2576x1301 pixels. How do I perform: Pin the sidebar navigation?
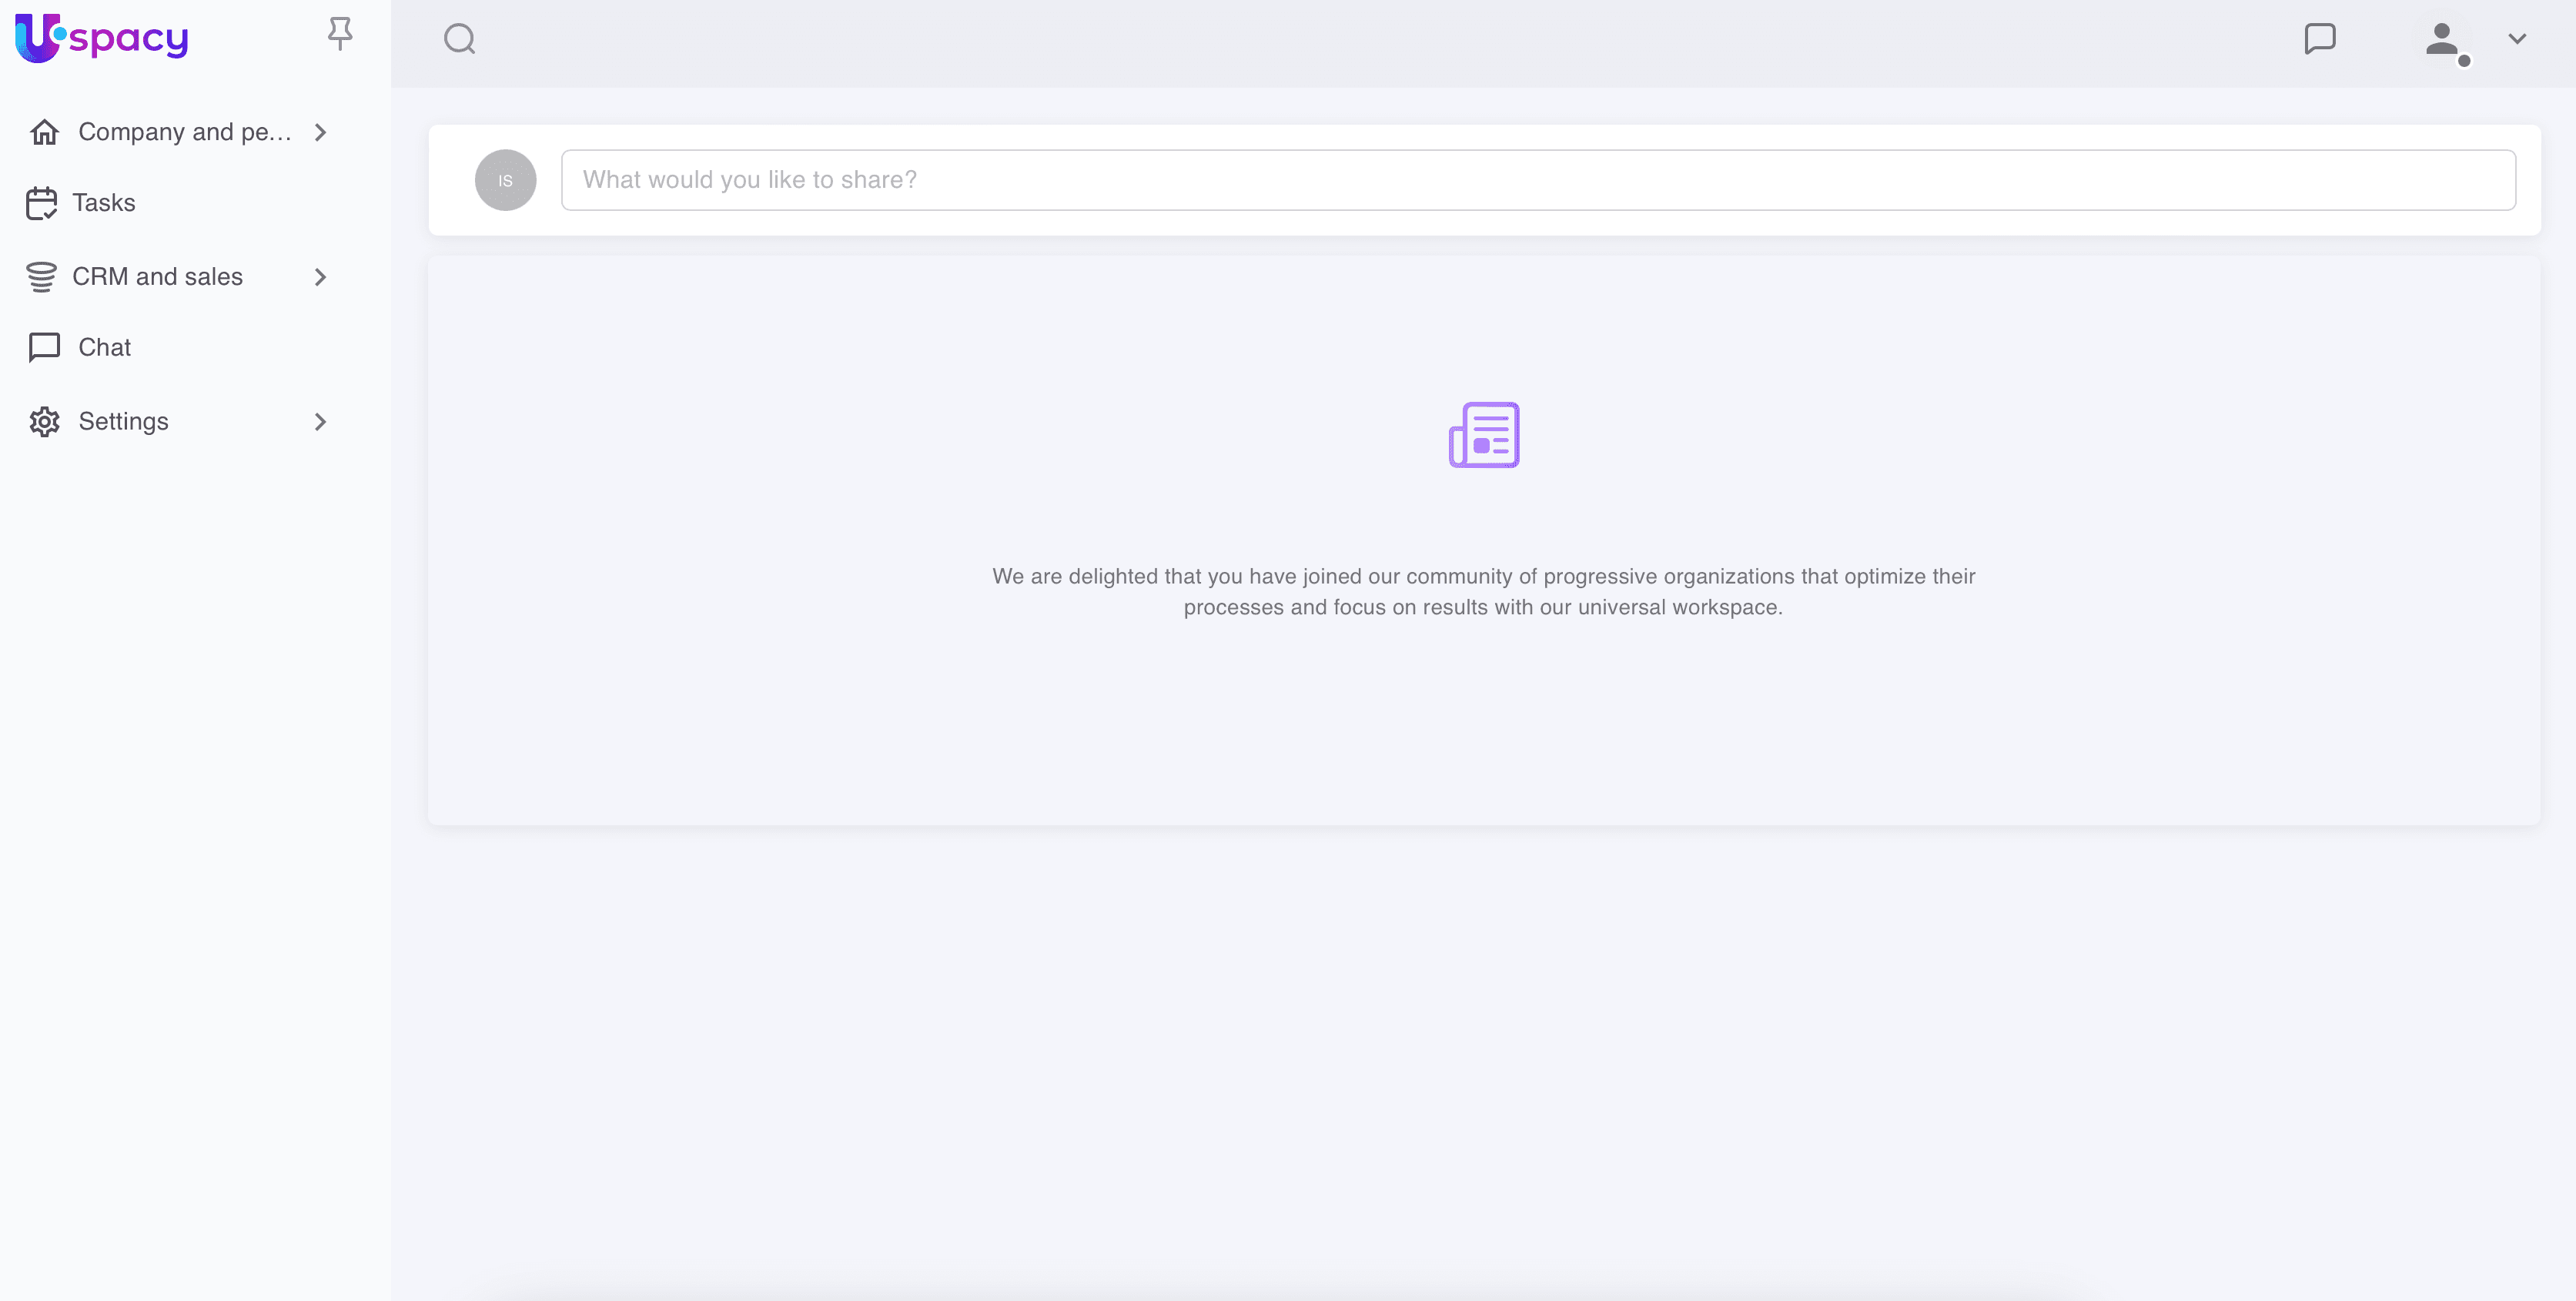pos(339,33)
